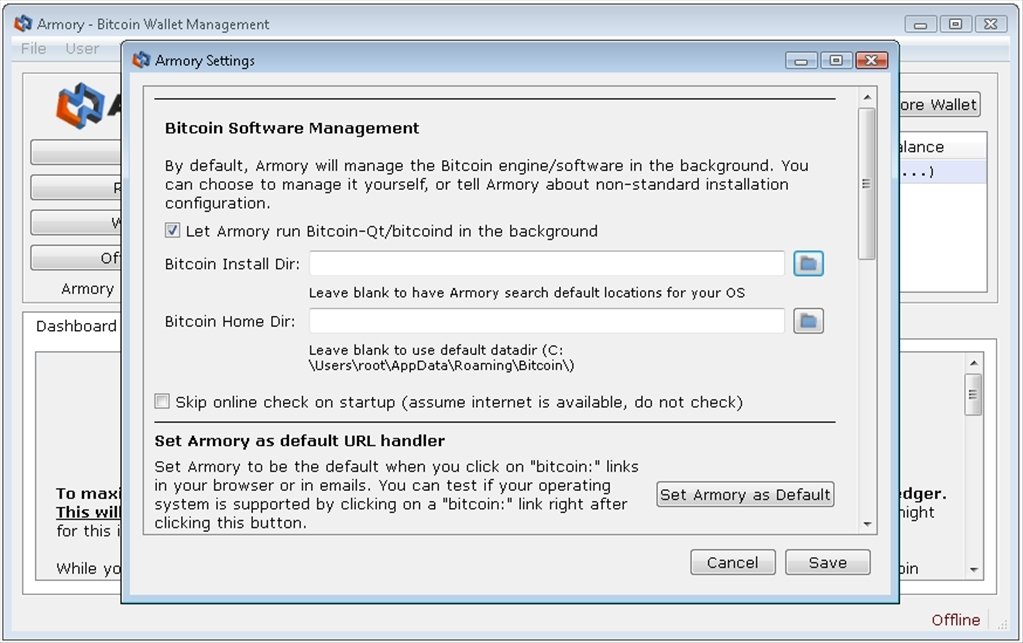Image resolution: width=1023 pixels, height=643 pixels.
Task: Click the Bitcoin Home Dir text field
Action: click(547, 321)
